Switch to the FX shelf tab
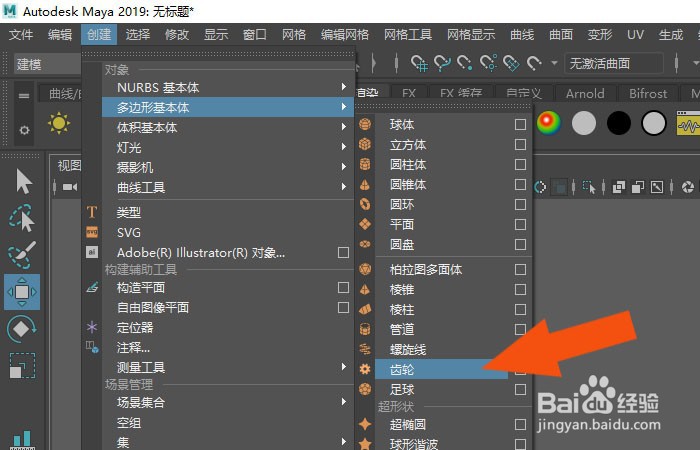The image size is (700, 450). pyautogui.click(x=408, y=93)
